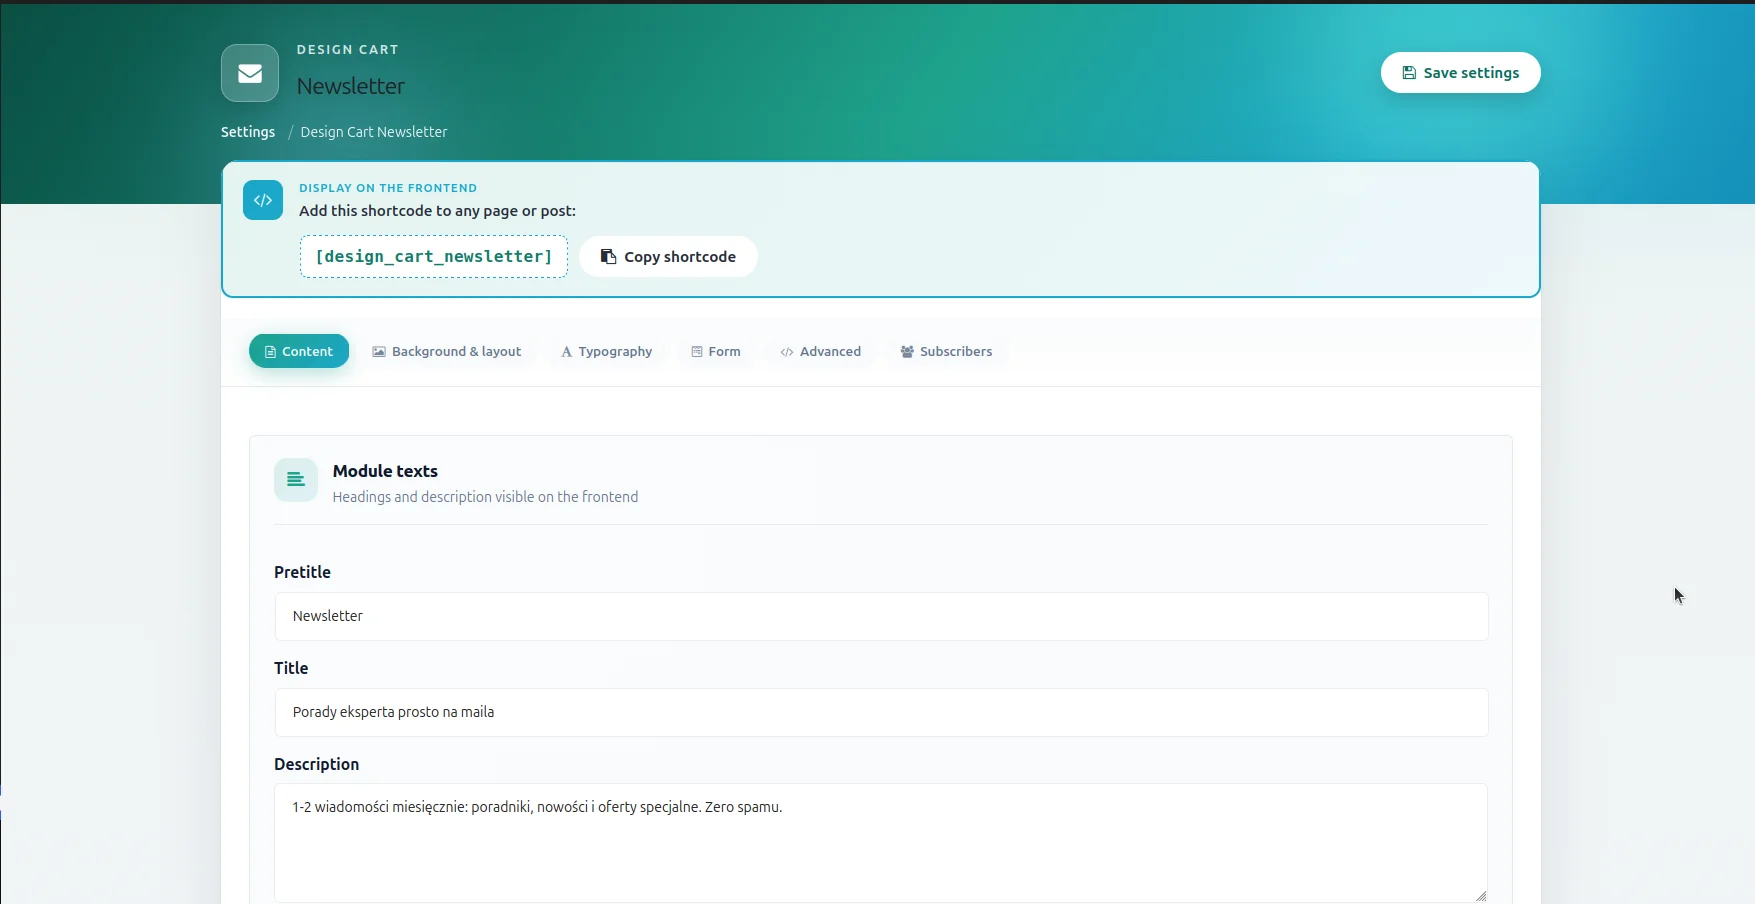Click the Description field label
This screenshot has width=1755, height=904.
316,764
